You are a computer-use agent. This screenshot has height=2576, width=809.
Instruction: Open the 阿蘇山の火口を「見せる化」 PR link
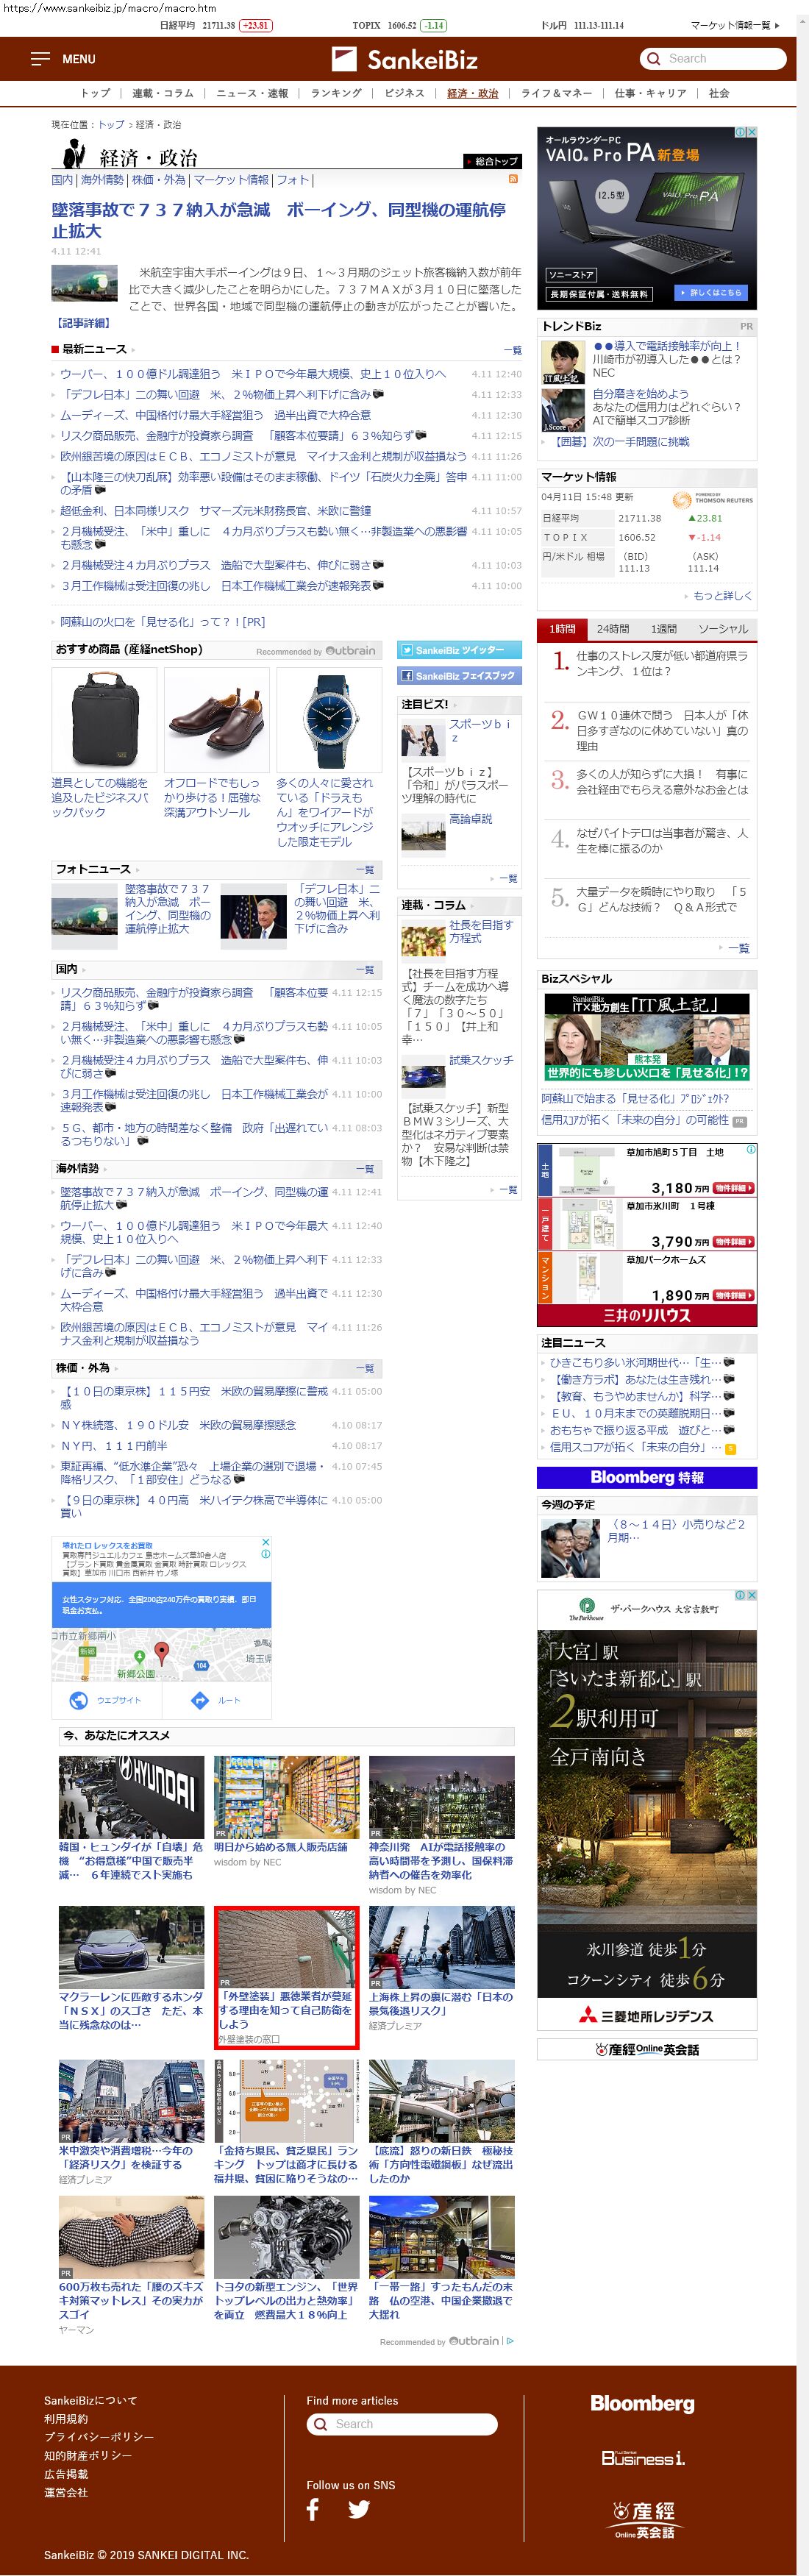click(162, 622)
